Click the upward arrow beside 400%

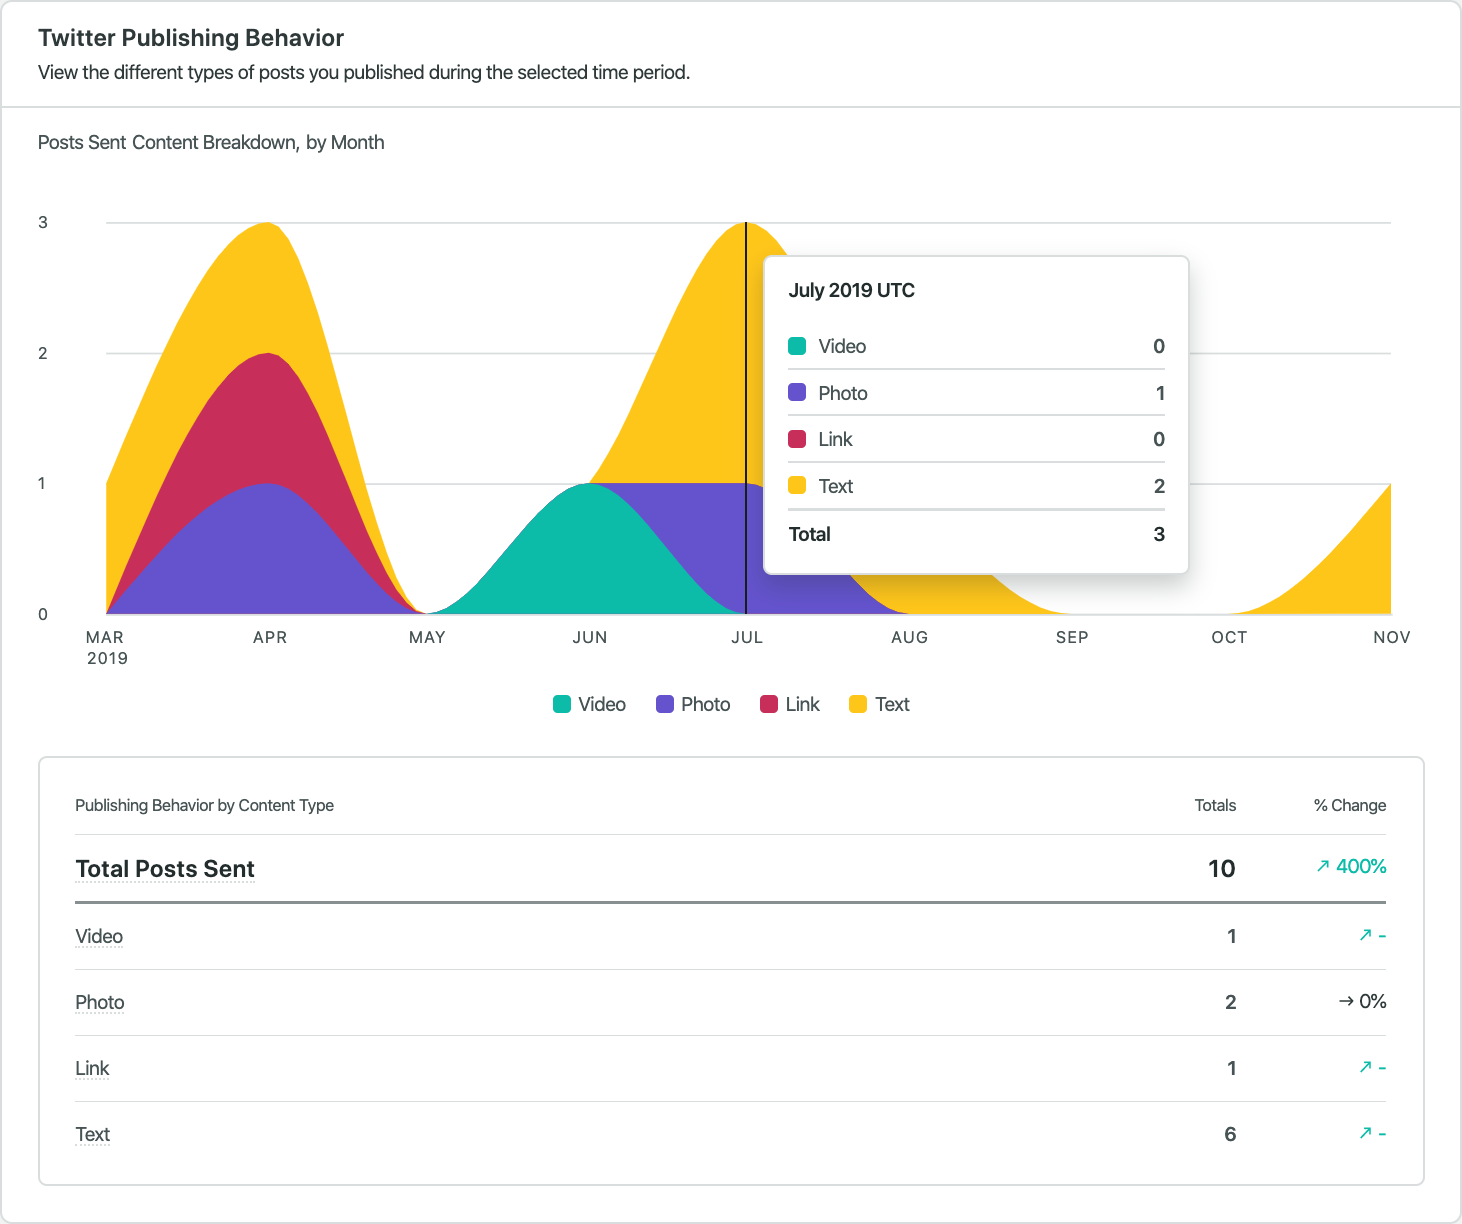coord(1323,866)
